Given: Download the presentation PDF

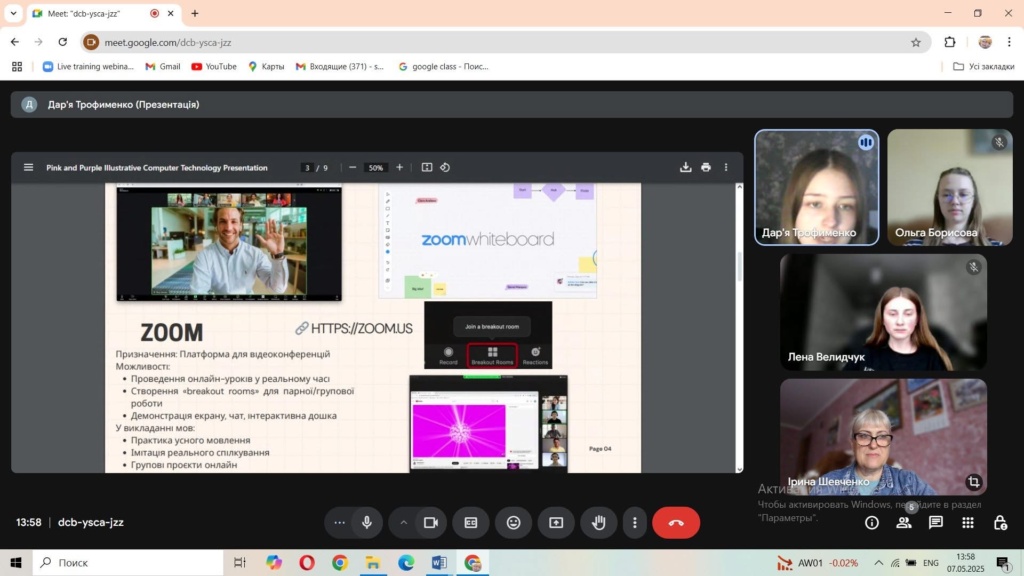Looking at the screenshot, I should (685, 167).
